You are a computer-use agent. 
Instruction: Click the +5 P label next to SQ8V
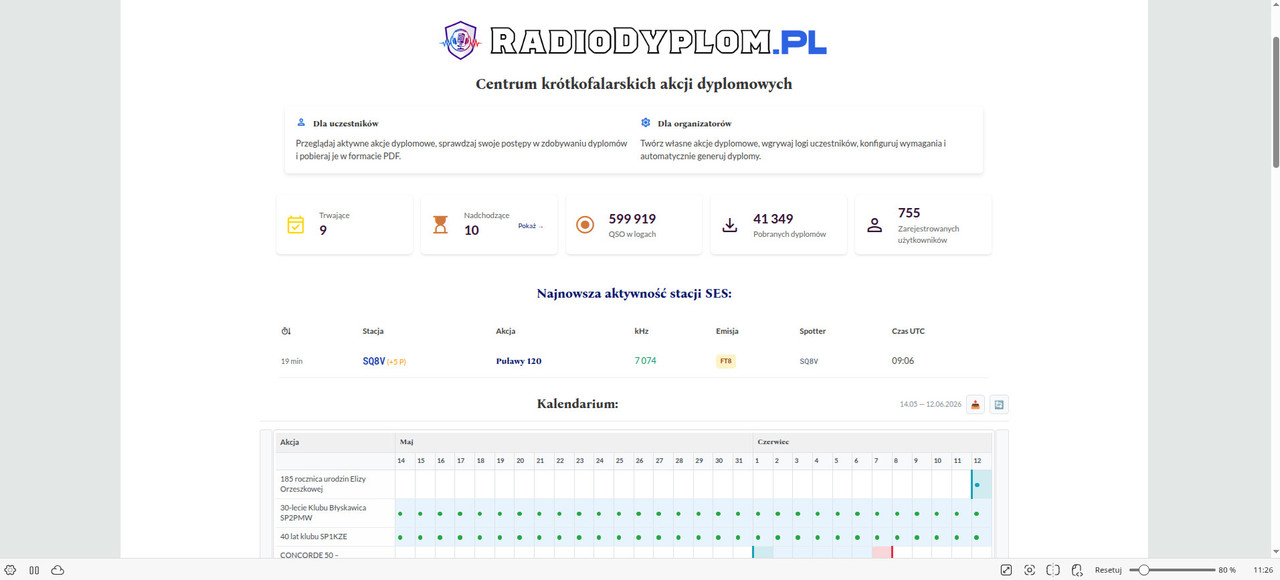coord(396,361)
